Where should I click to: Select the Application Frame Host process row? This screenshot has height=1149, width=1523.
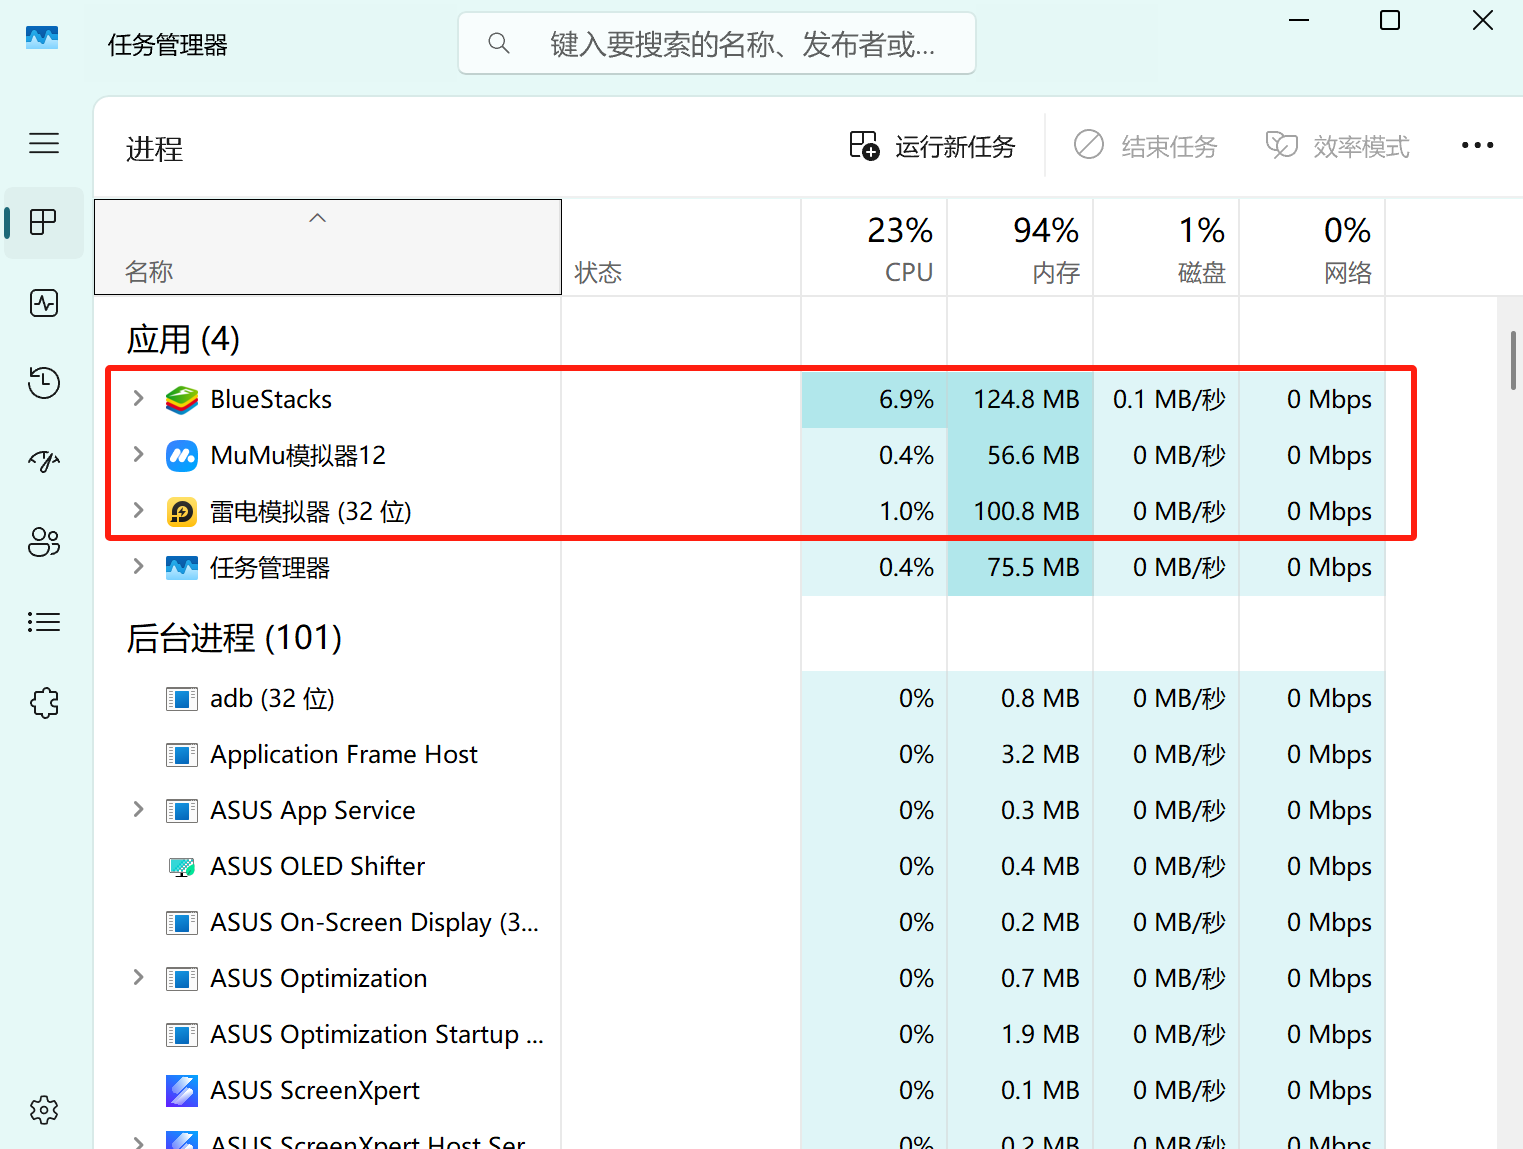point(740,754)
